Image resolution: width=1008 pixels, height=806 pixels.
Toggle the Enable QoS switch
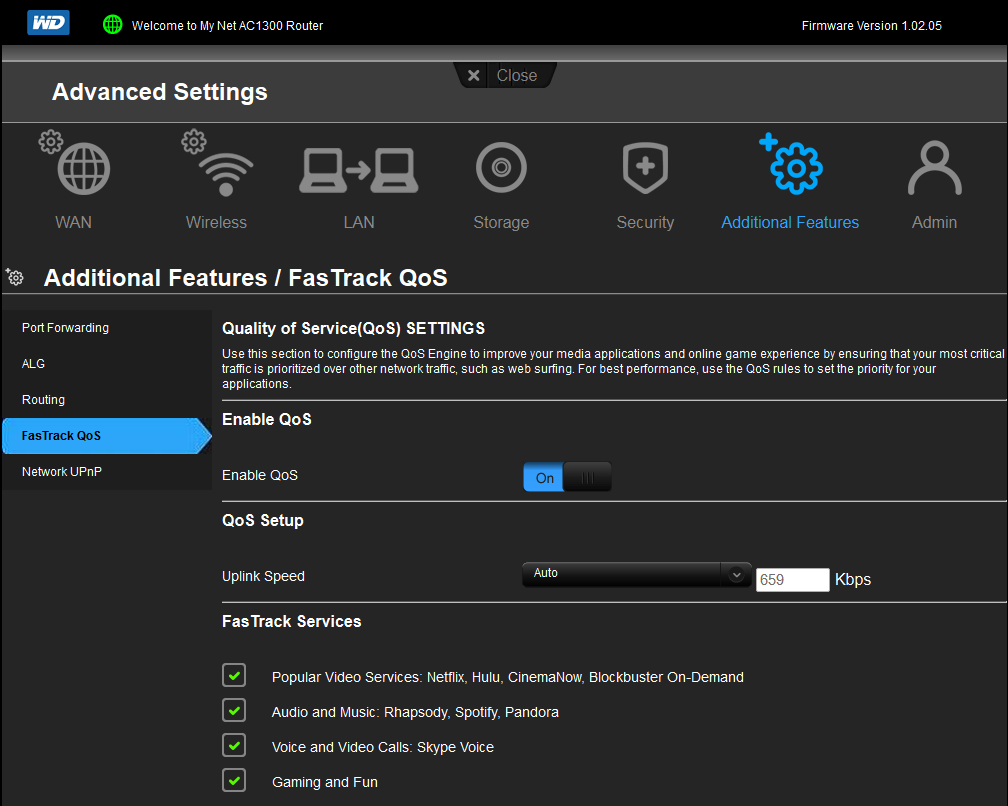coord(567,477)
